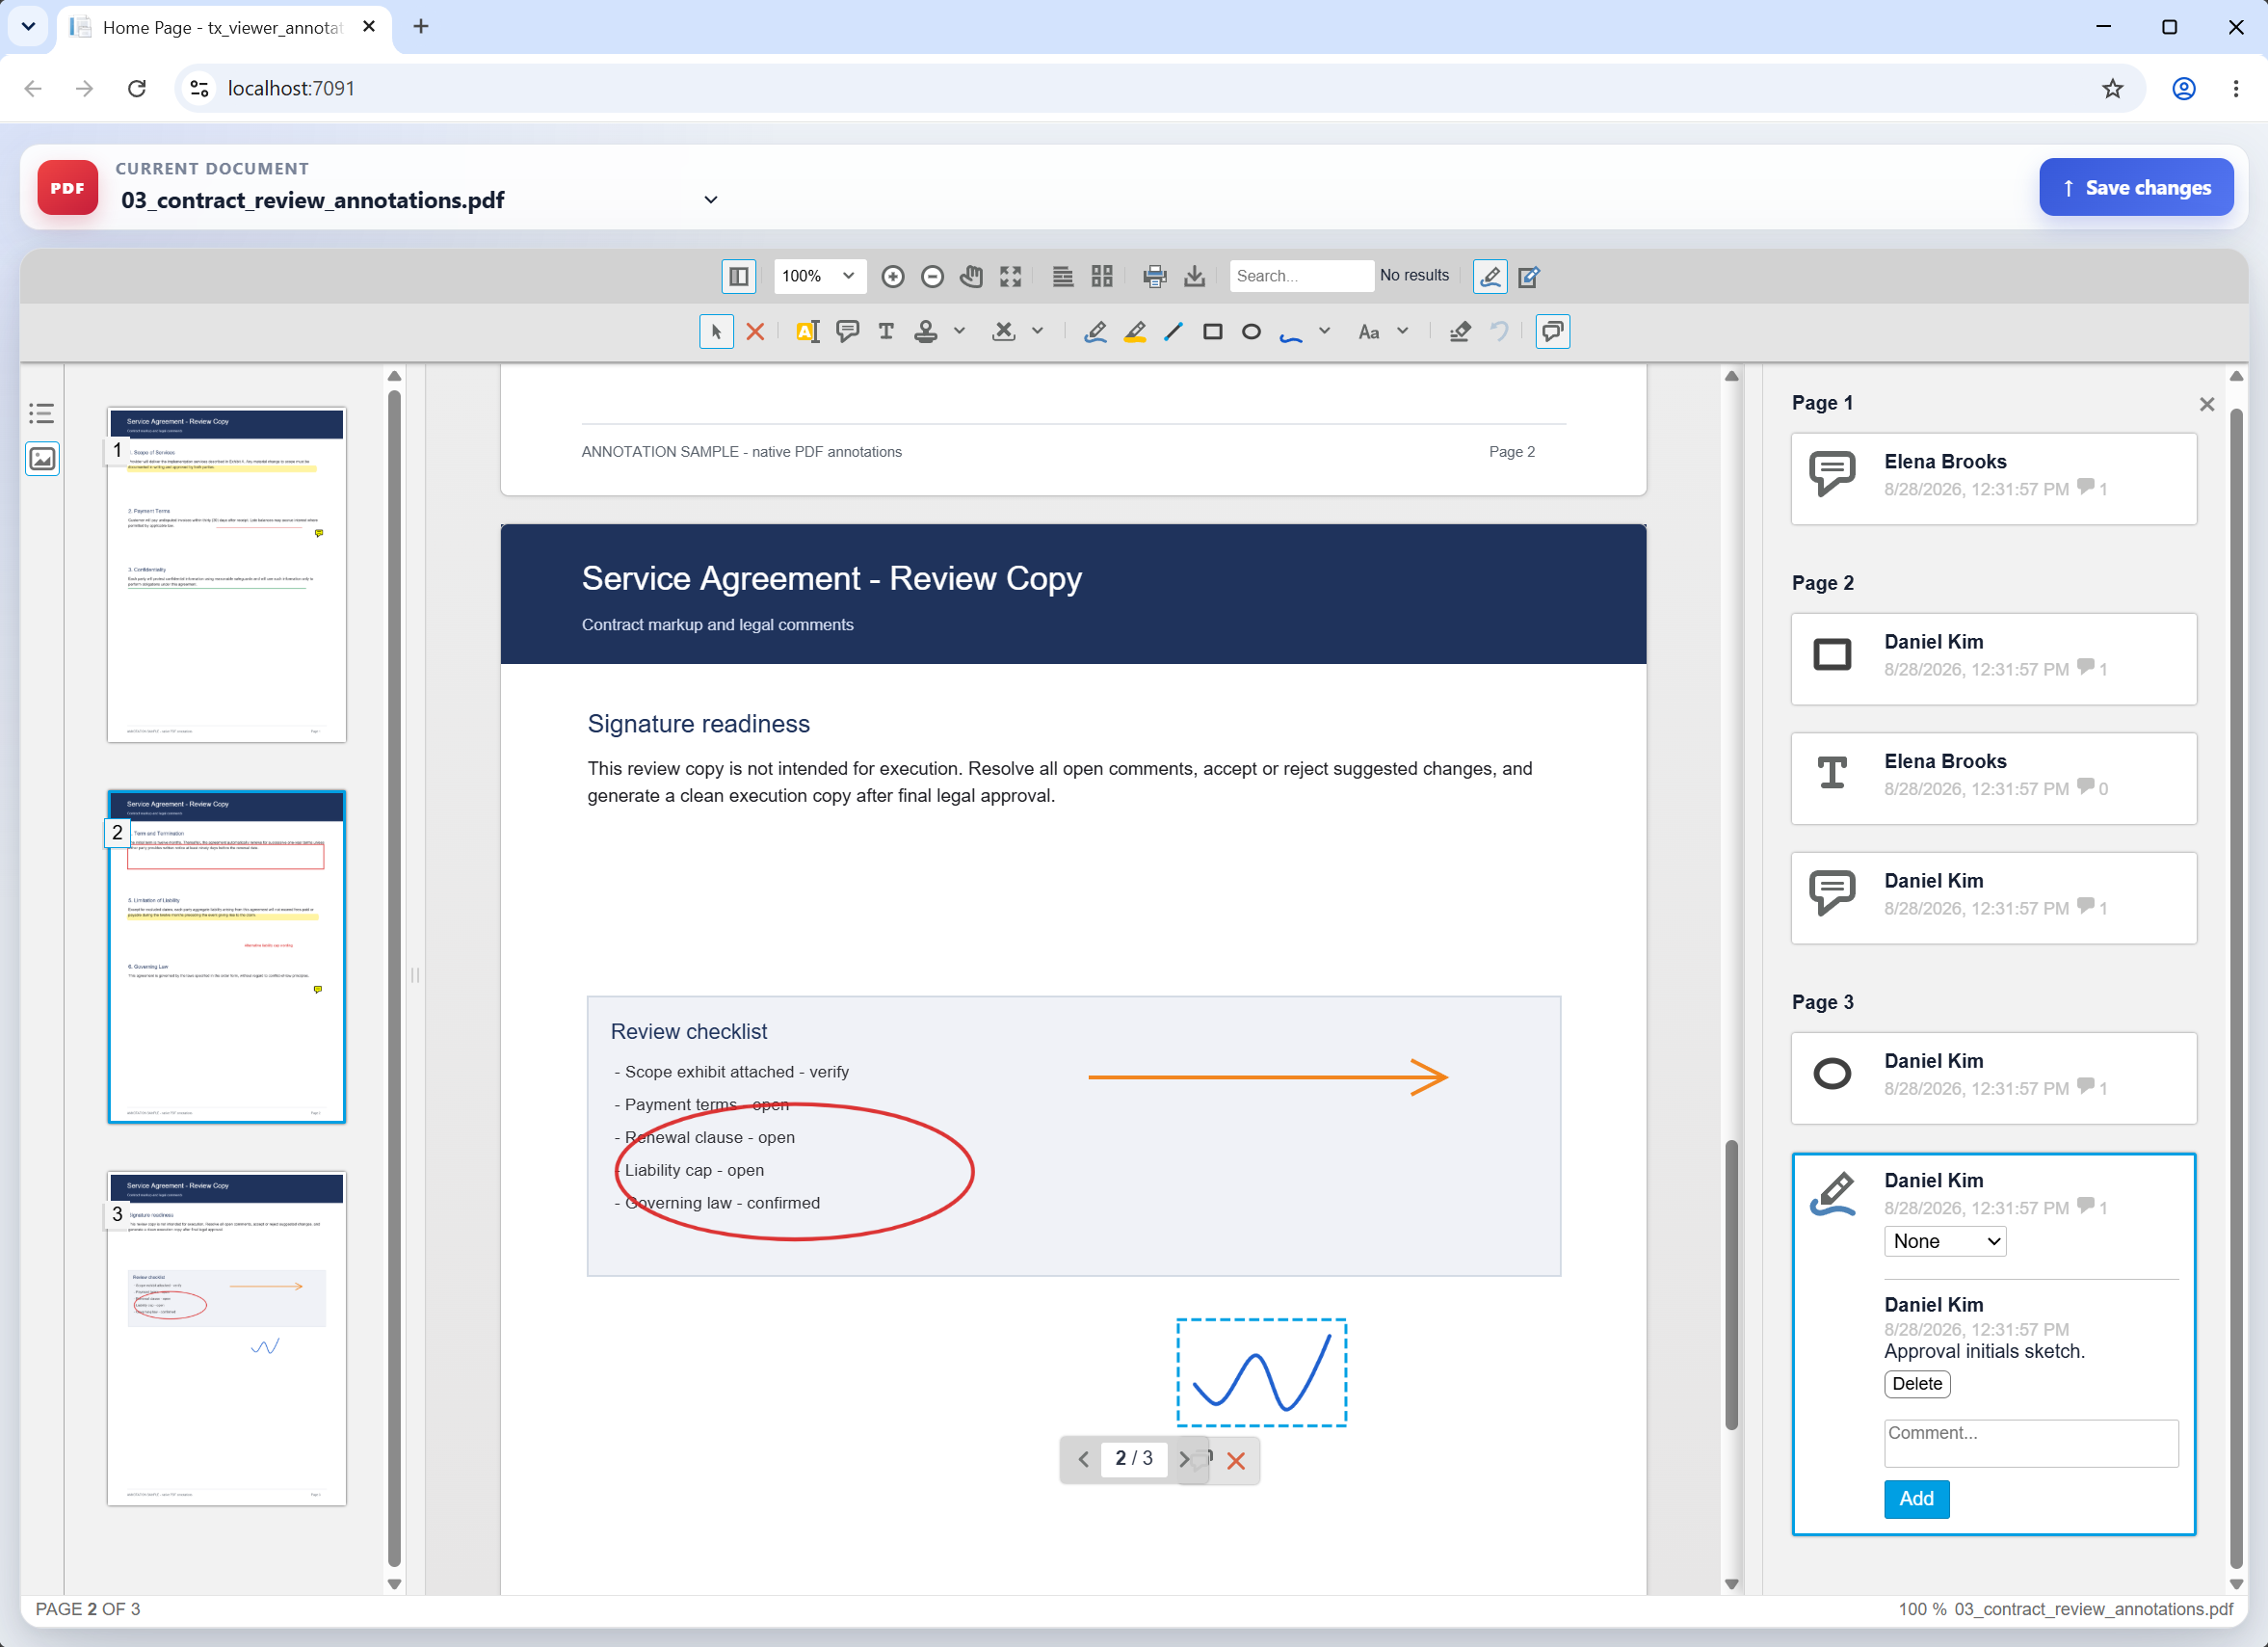The height and width of the screenshot is (1647, 2268).
Task: Activate the select arrow pointer tool
Action: click(716, 332)
